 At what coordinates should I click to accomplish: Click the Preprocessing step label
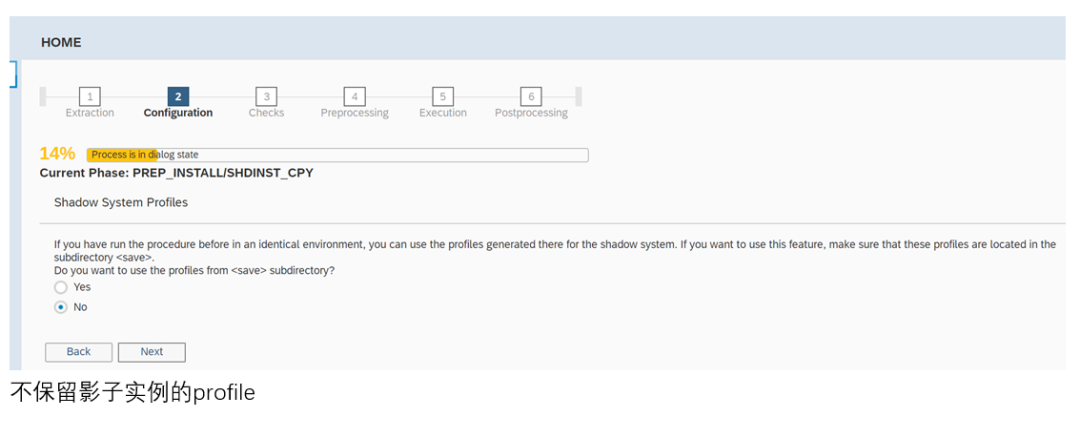[354, 113]
